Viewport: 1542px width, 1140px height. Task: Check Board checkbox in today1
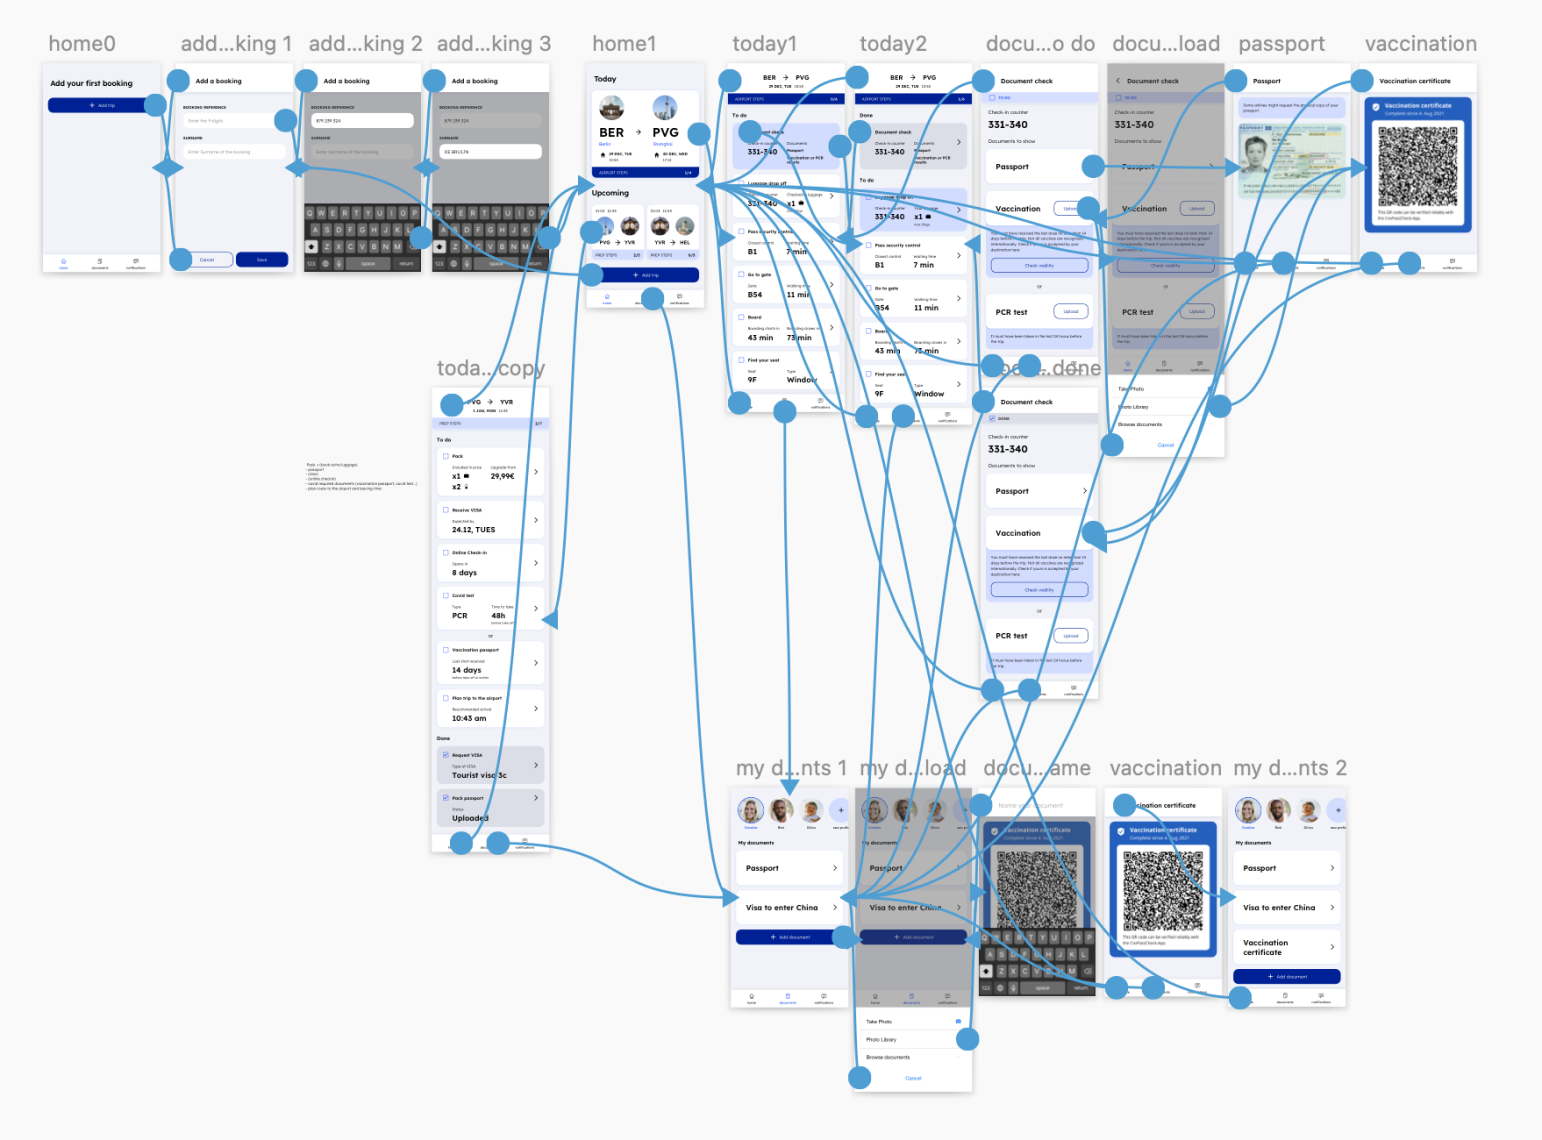pyautogui.click(x=741, y=317)
